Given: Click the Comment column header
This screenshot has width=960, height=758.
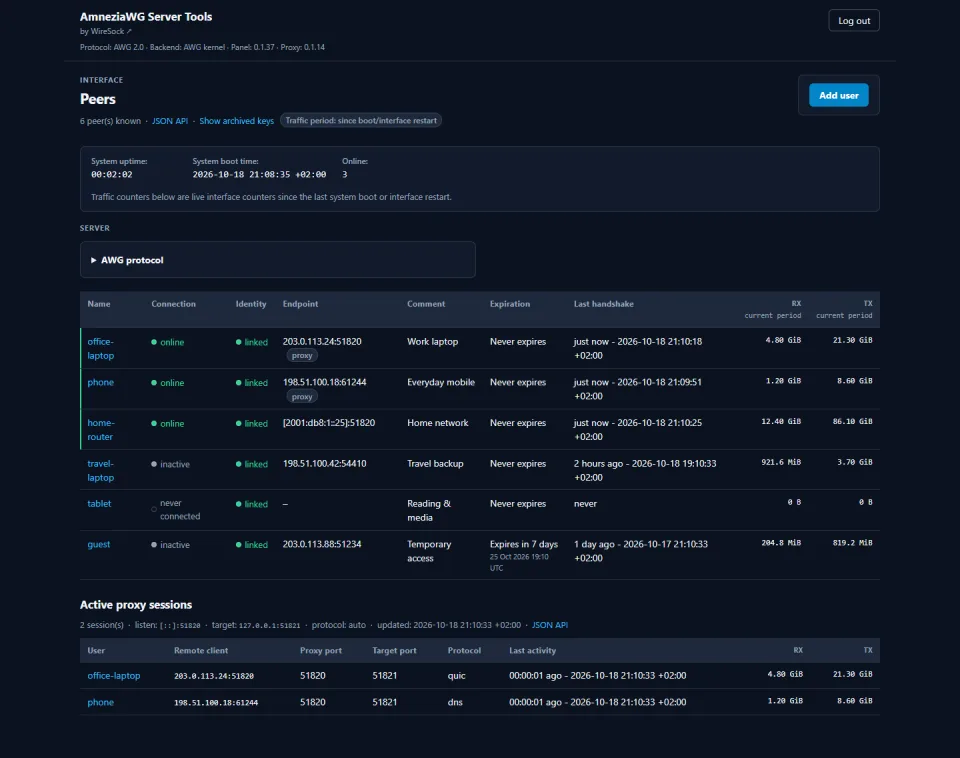Looking at the screenshot, I should click(x=426, y=304).
